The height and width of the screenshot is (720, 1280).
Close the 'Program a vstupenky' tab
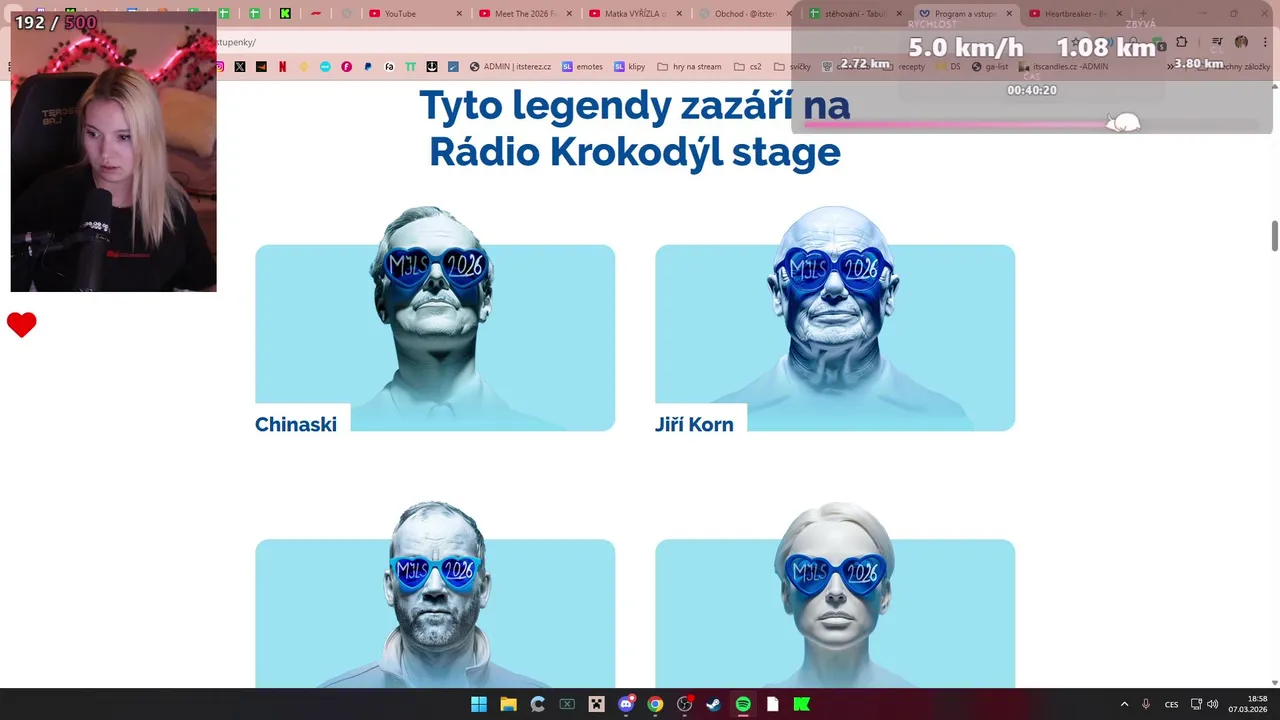pyautogui.click(x=1008, y=14)
